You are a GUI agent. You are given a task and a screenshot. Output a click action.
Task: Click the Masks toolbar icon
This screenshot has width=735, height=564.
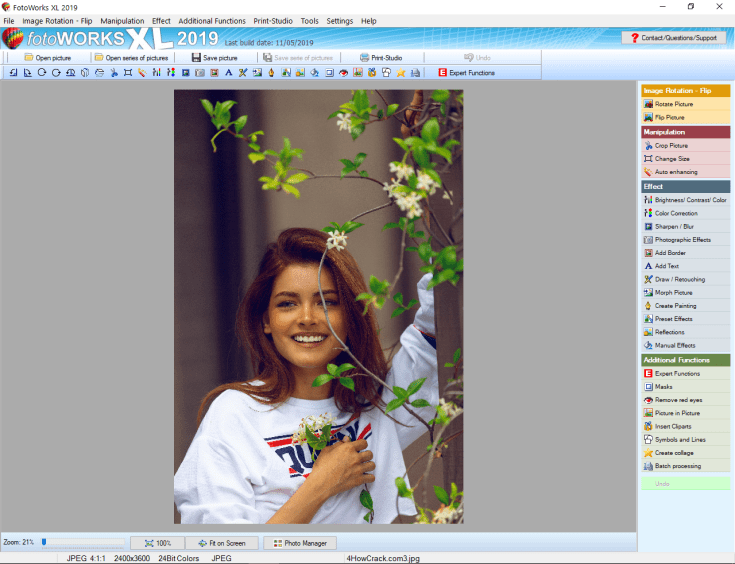(x=329, y=73)
